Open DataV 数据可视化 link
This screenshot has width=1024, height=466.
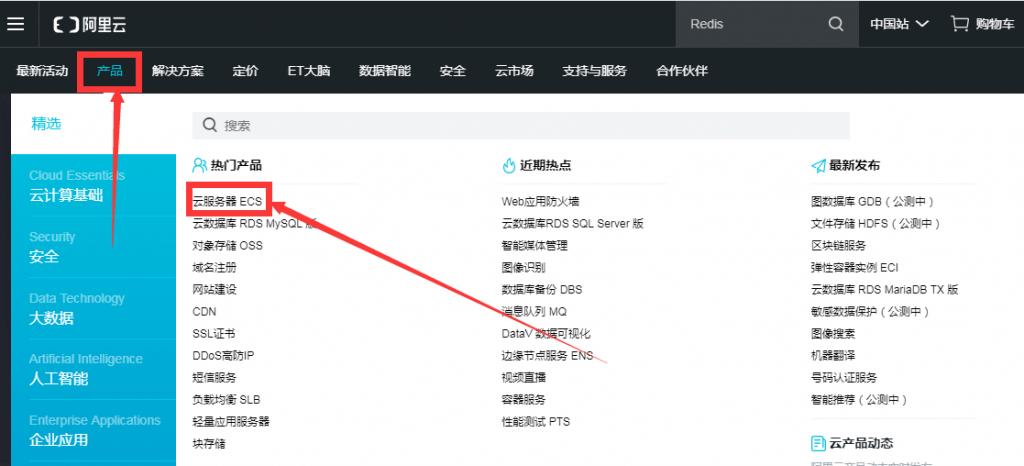pos(546,334)
